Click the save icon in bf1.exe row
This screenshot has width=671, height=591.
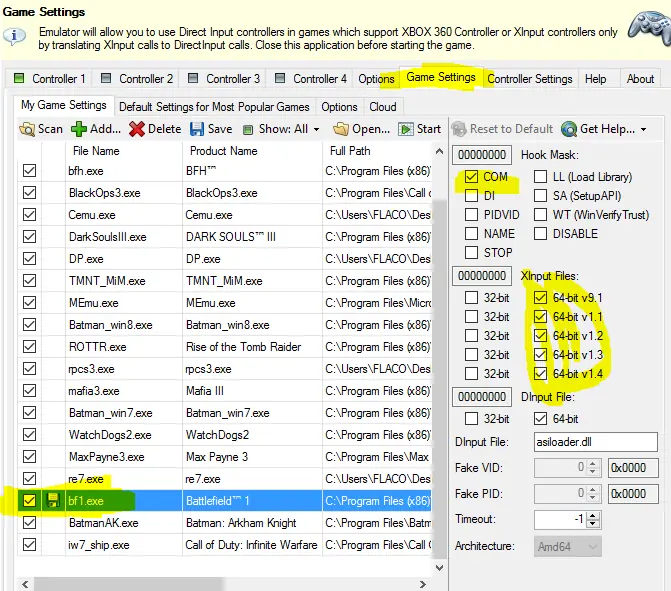(53, 500)
